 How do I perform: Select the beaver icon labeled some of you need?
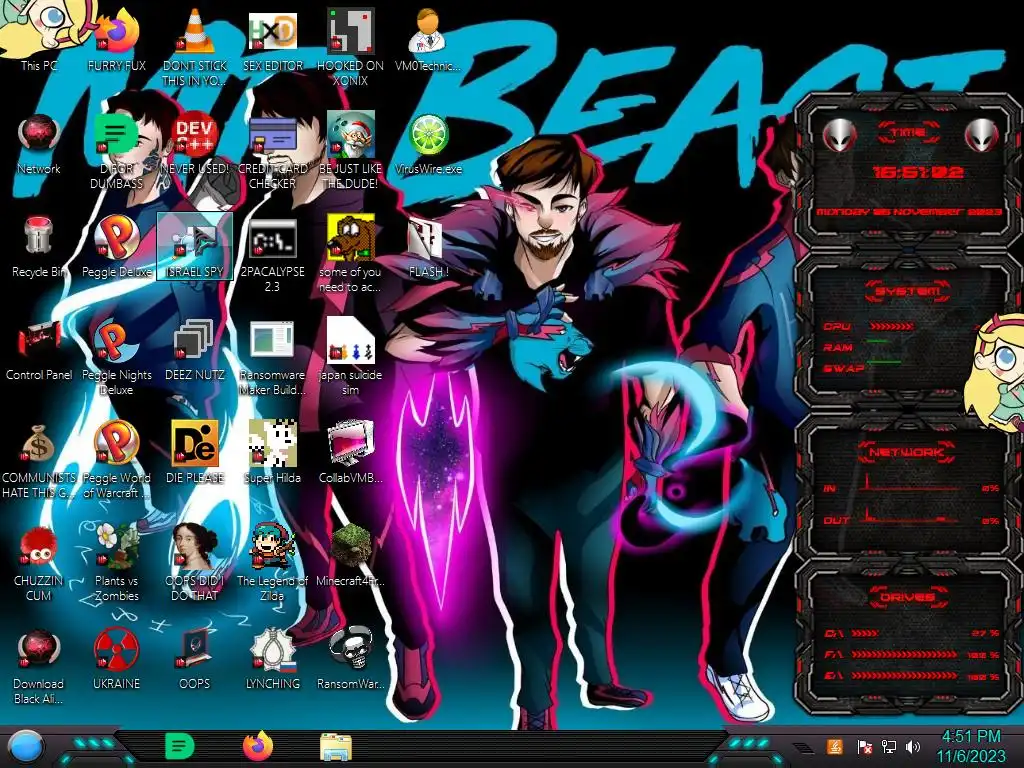point(350,253)
